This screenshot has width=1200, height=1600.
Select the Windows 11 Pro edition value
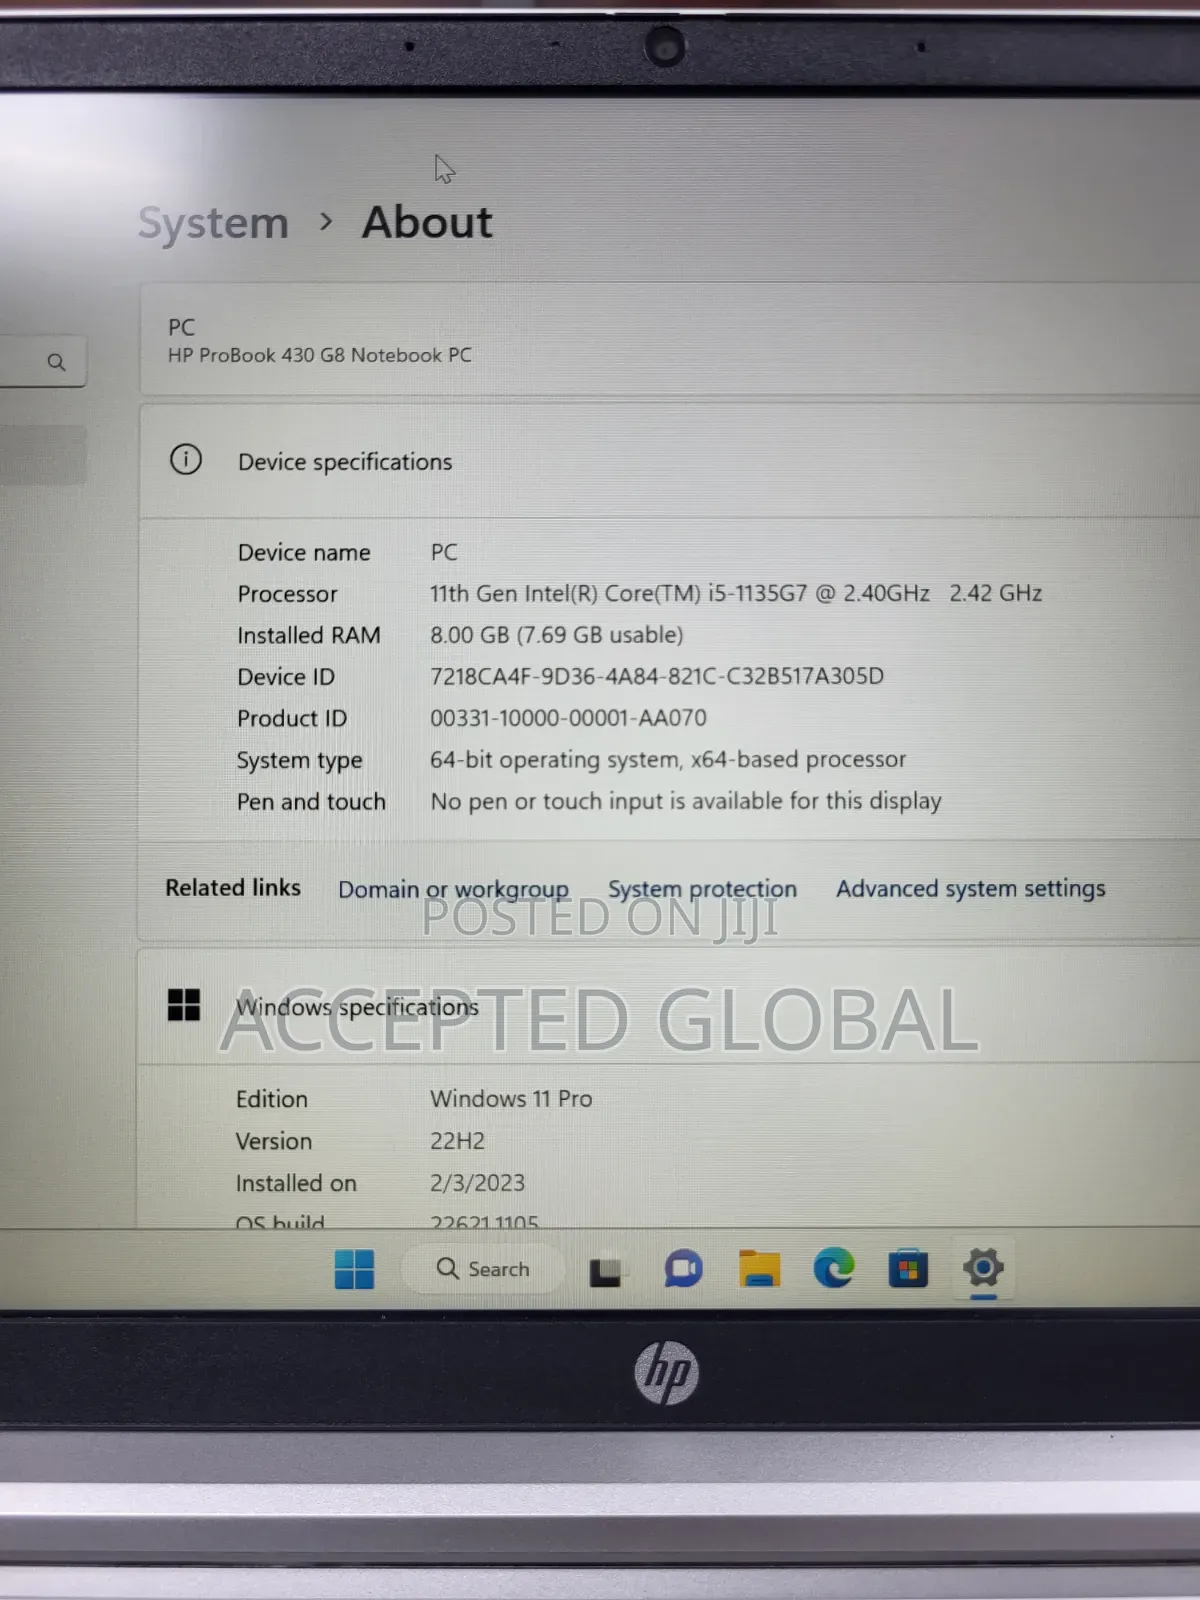[x=511, y=1099]
